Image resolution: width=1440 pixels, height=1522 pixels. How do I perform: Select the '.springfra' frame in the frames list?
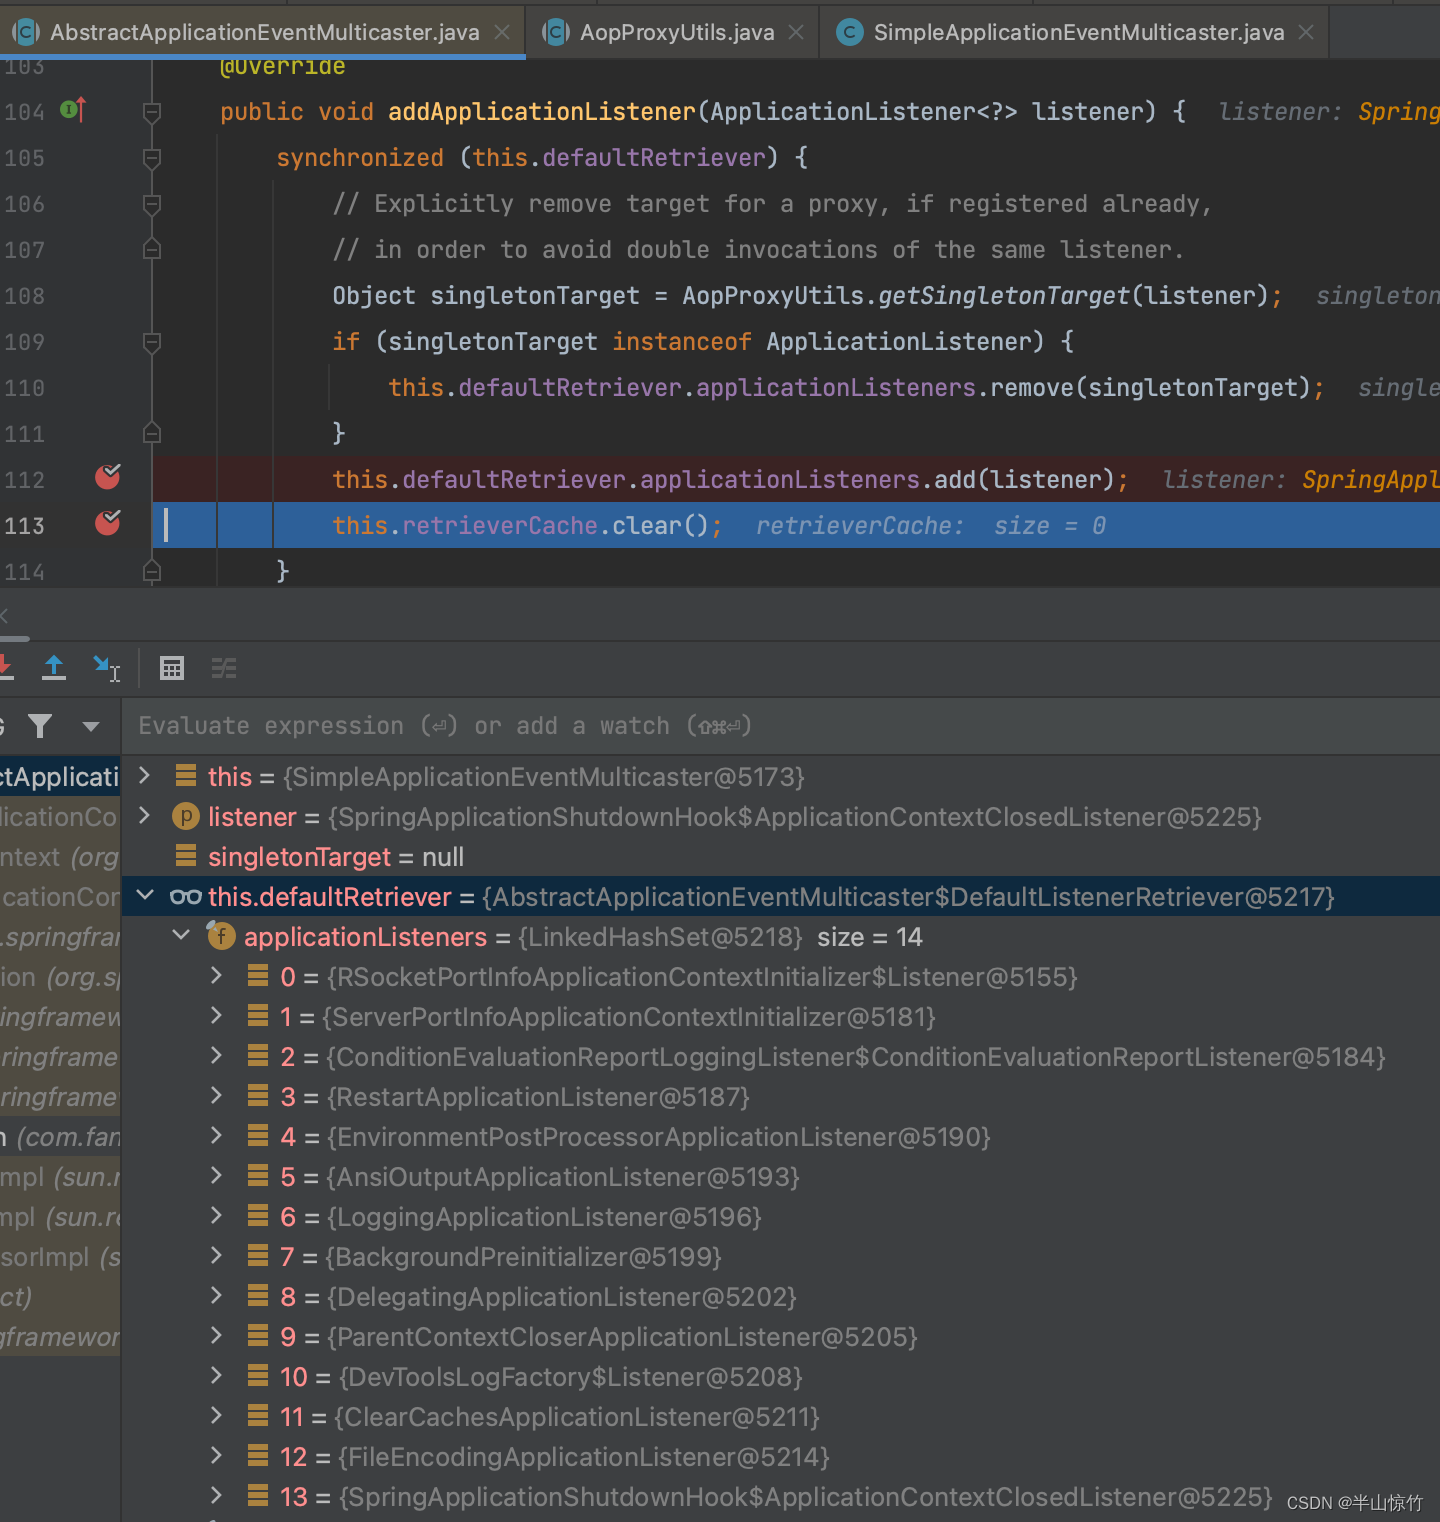(60, 937)
